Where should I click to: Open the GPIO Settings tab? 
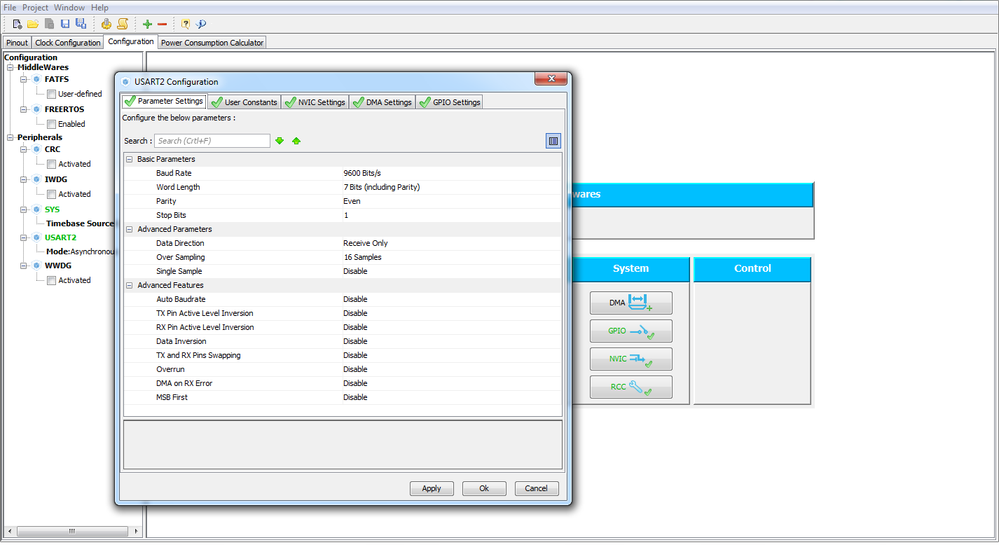pos(450,102)
